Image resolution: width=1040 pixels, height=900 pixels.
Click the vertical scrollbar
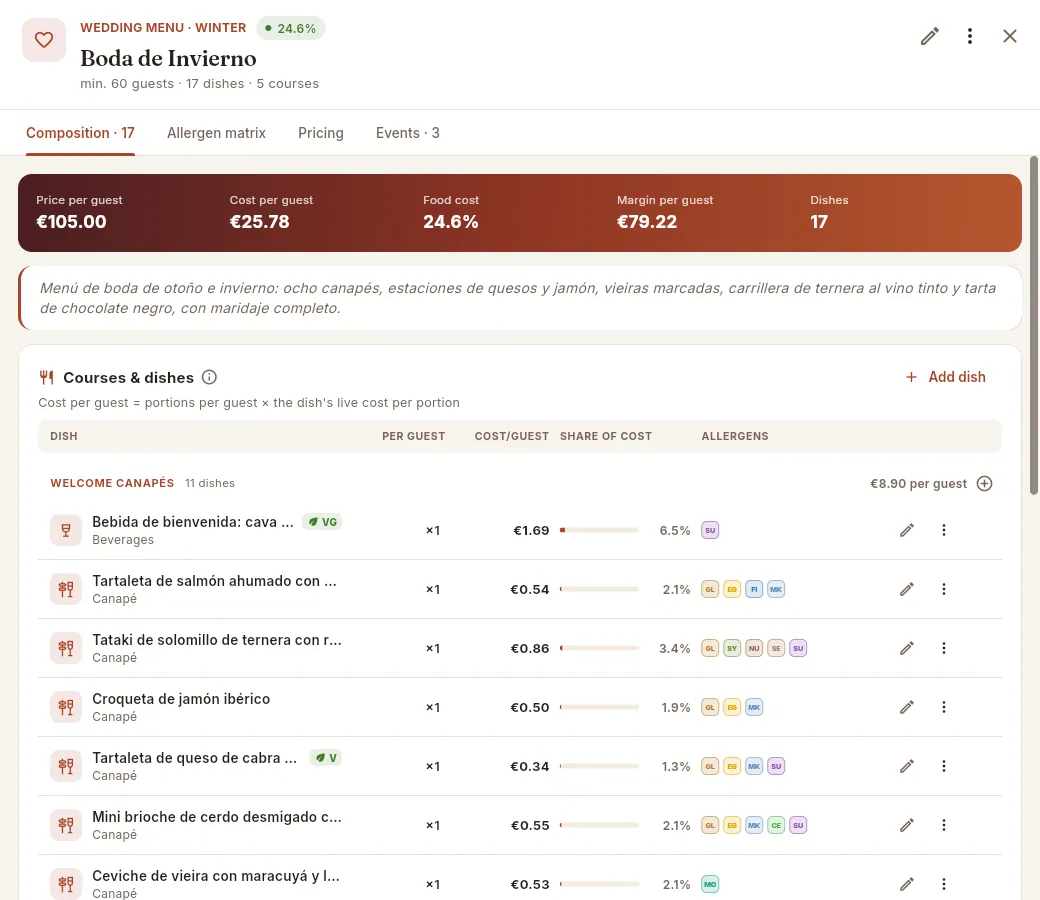(1033, 325)
